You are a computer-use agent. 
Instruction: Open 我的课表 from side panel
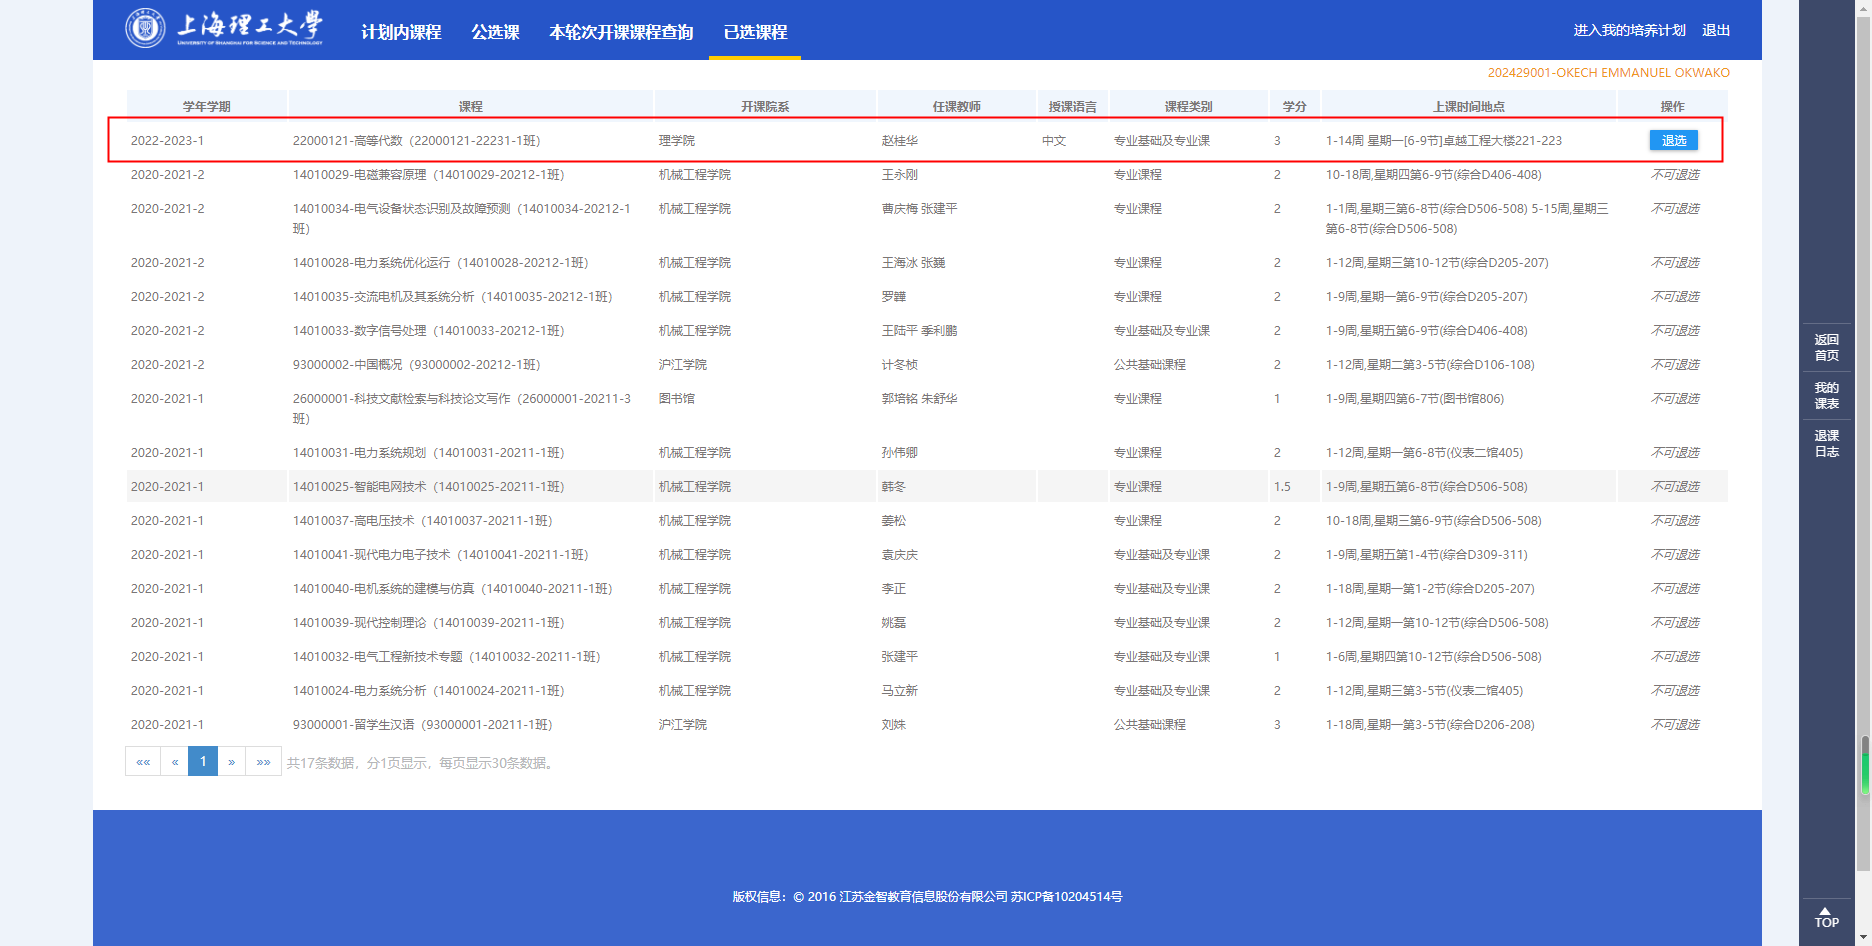[x=1826, y=396]
